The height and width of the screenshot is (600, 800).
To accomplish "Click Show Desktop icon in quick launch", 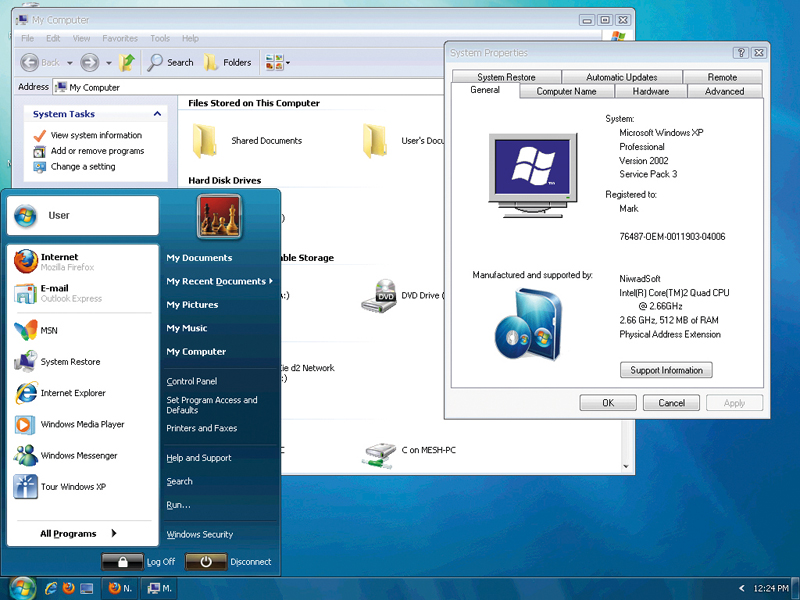I will 86,588.
